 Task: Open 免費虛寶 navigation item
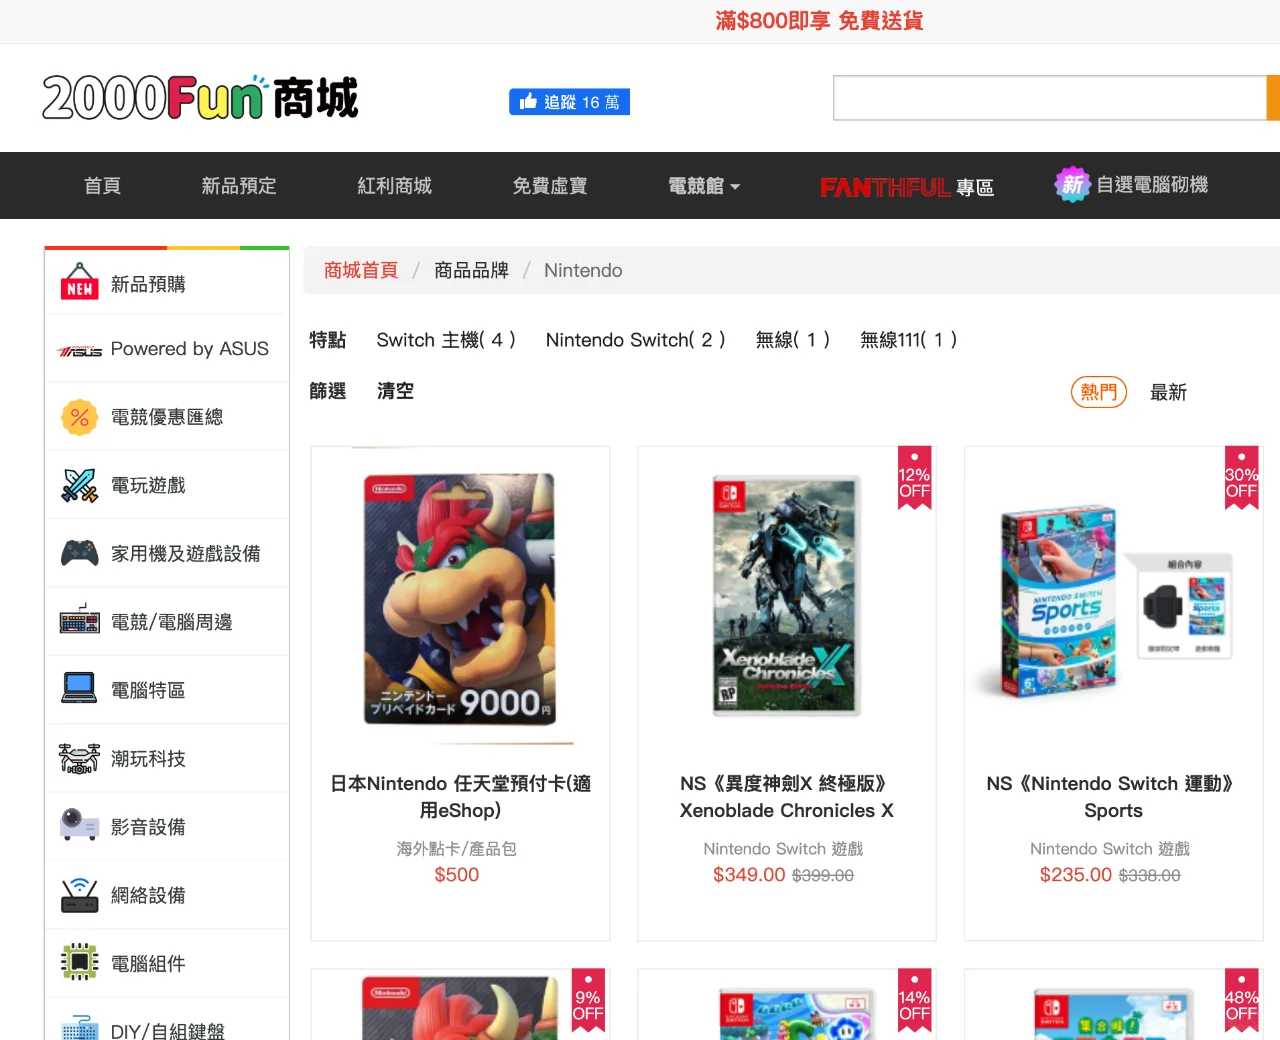tap(550, 186)
